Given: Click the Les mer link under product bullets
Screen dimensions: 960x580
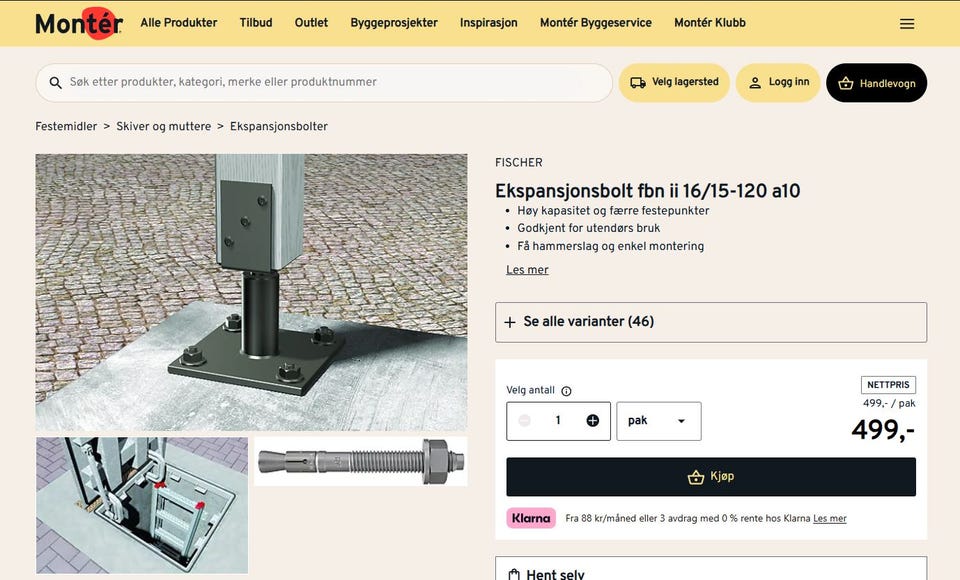Looking at the screenshot, I should point(527,269).
